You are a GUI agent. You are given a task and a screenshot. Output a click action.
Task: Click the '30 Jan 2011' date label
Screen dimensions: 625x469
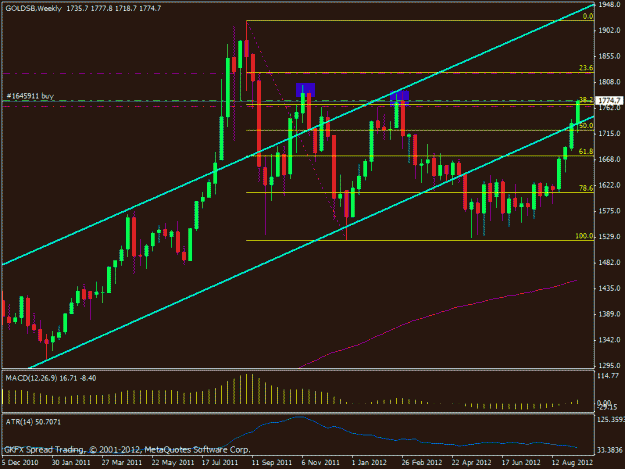71,463
